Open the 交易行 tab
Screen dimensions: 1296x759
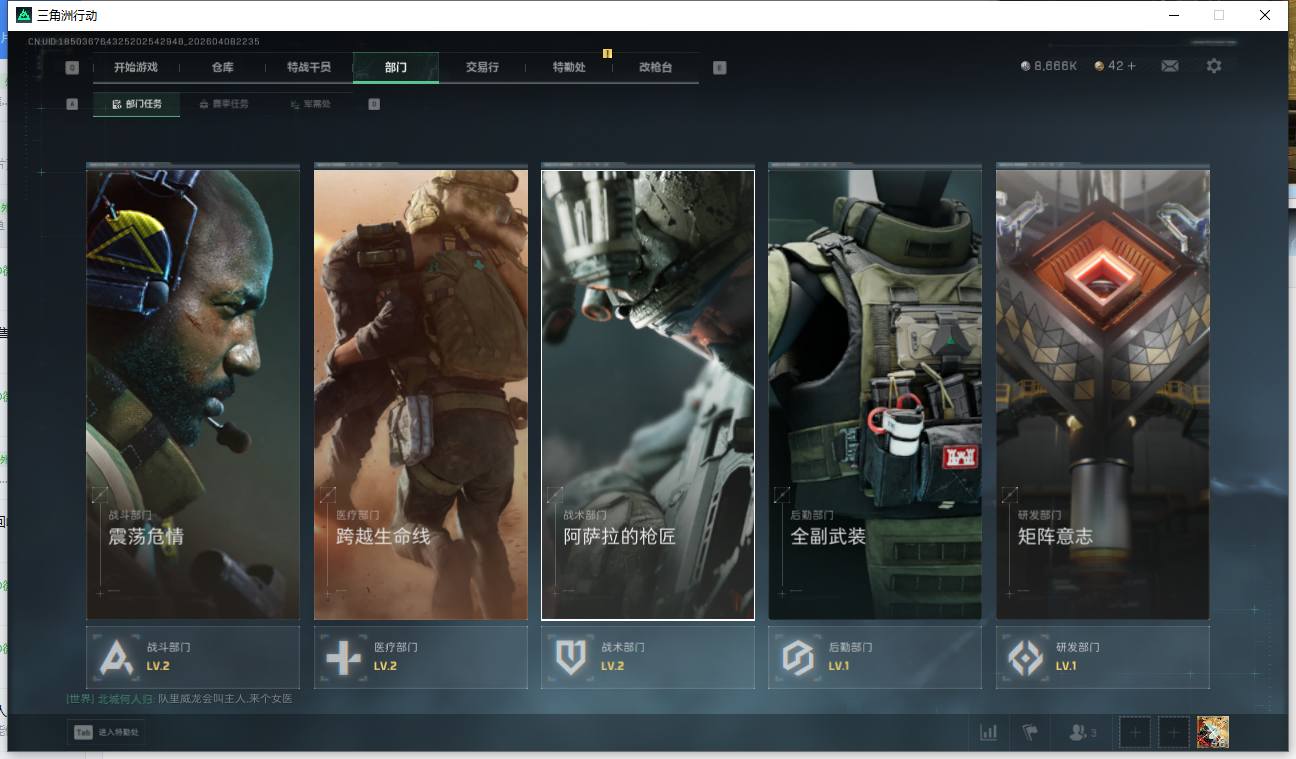482,67
